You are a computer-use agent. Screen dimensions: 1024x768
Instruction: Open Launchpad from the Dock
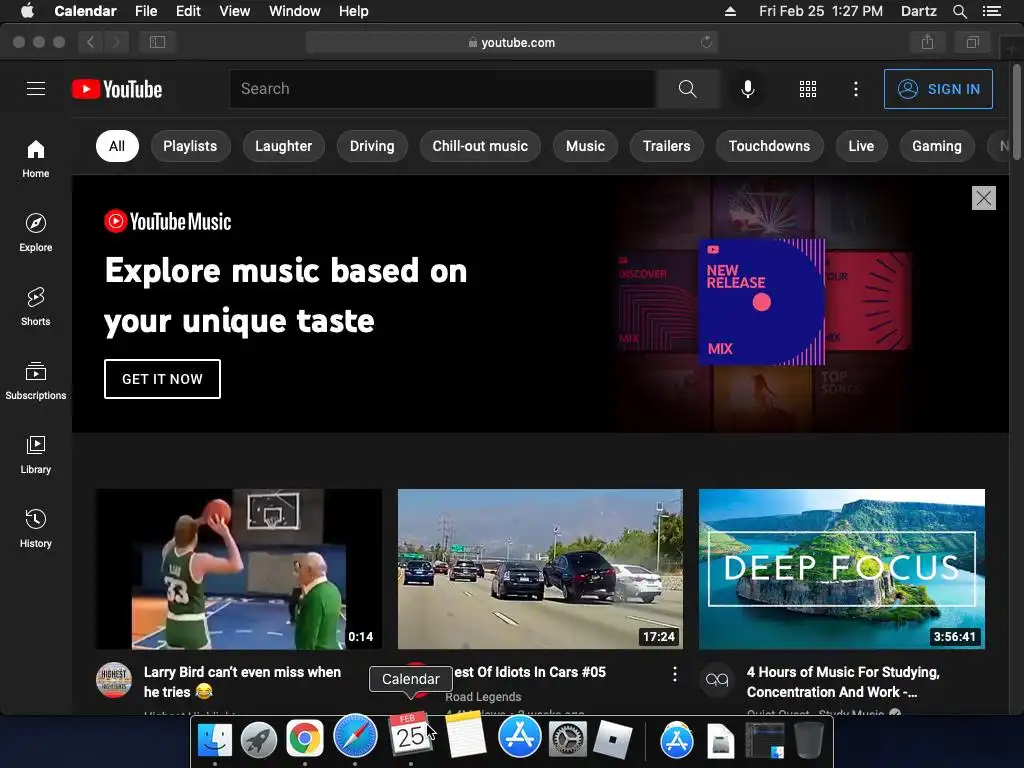259,739
